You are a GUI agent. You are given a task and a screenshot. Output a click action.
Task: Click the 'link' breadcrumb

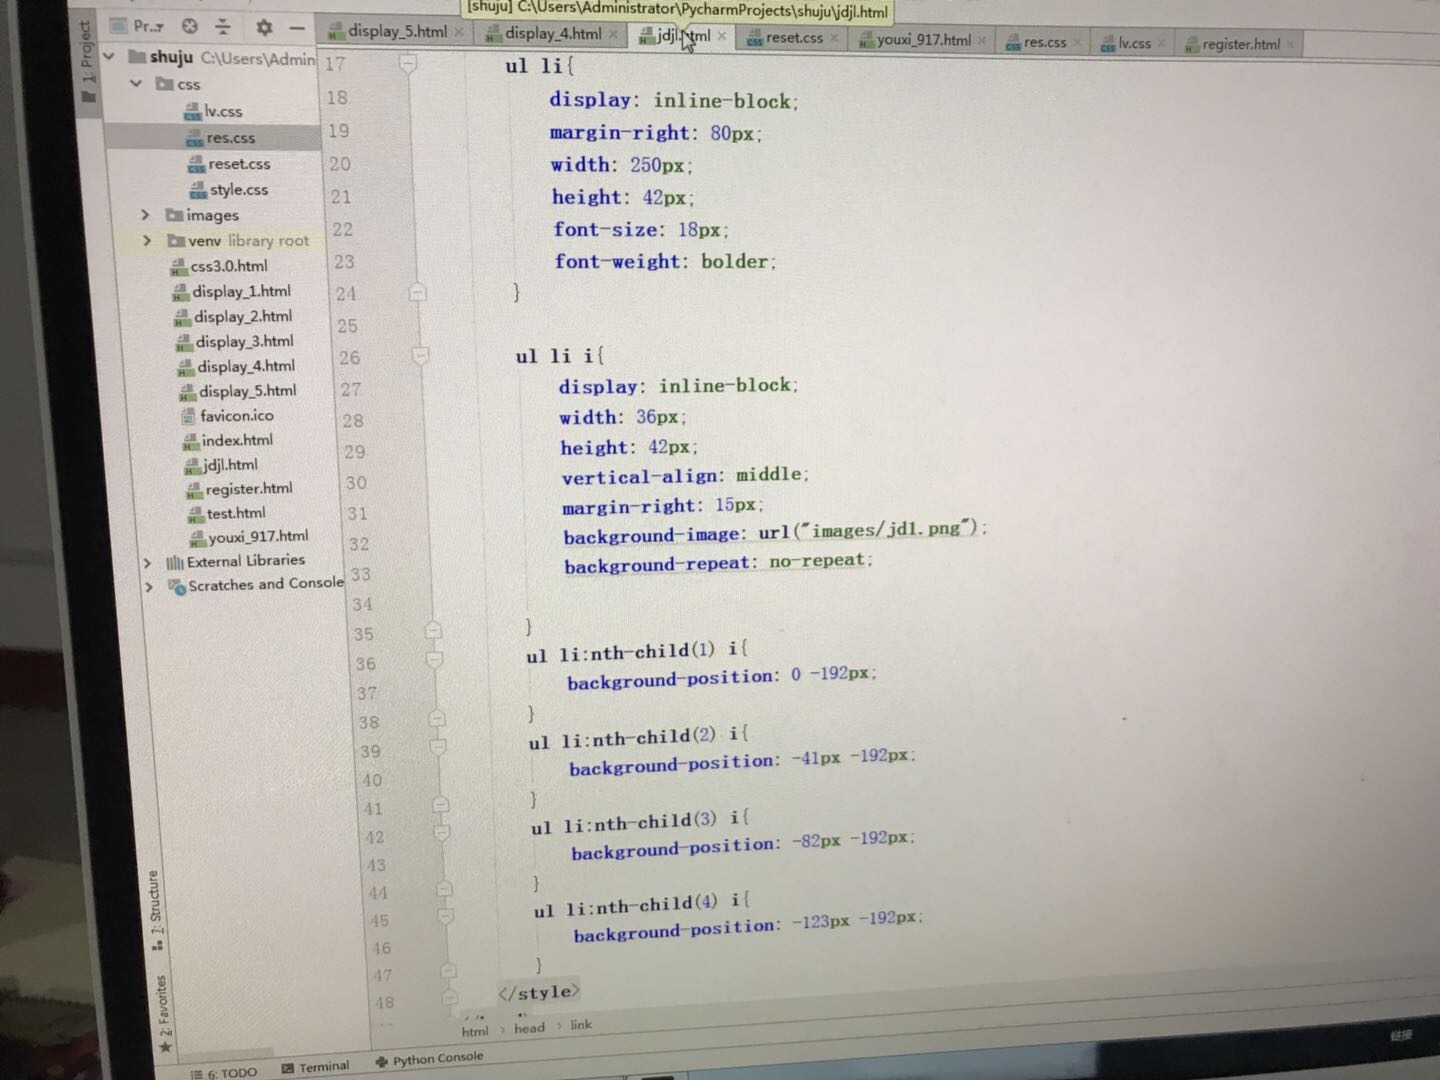(581, 1025)
